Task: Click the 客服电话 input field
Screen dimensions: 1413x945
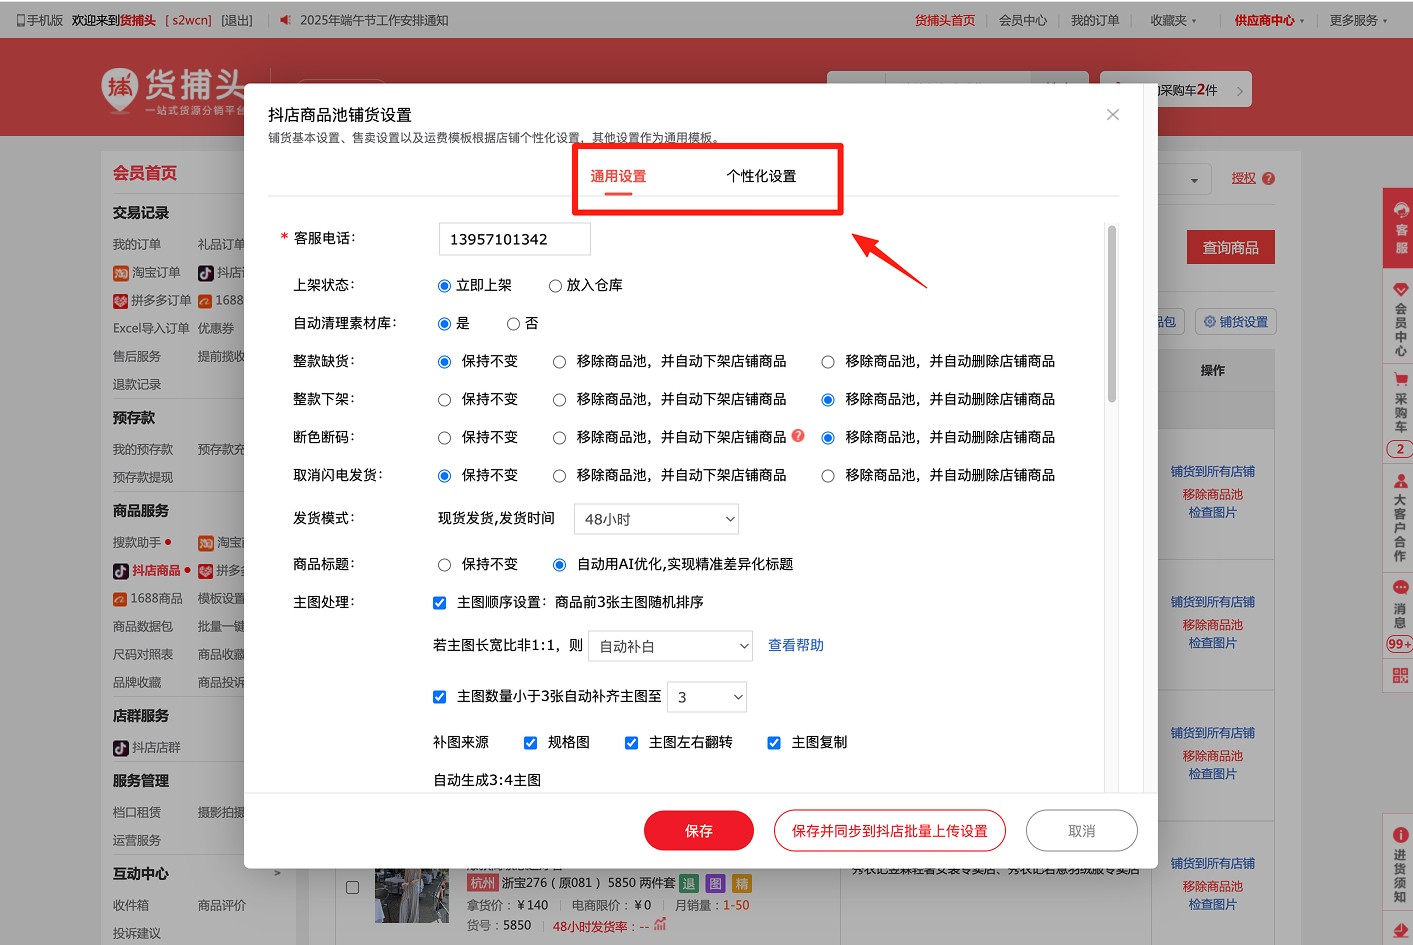Action: click(x=515, y=239)
